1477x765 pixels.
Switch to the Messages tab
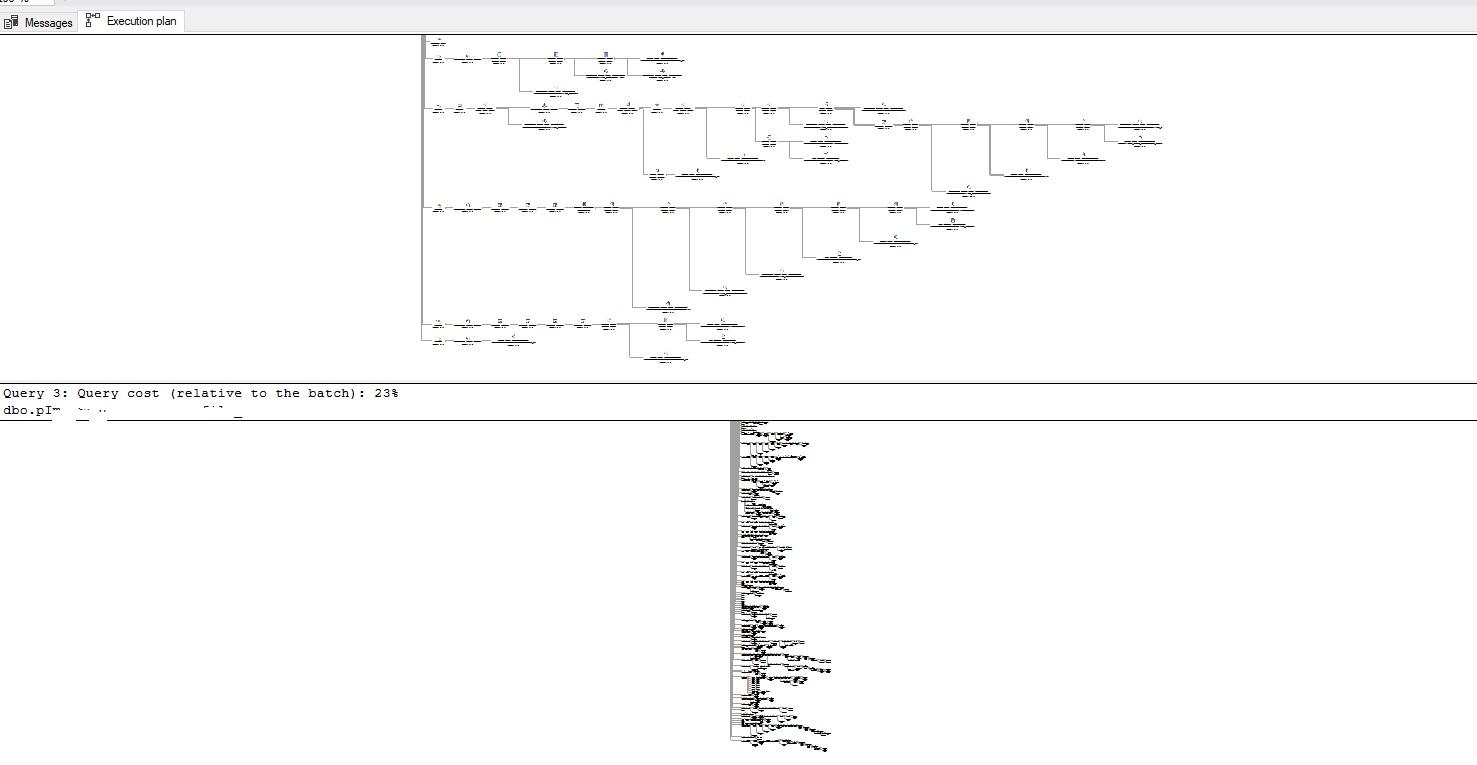coord(39,22)
